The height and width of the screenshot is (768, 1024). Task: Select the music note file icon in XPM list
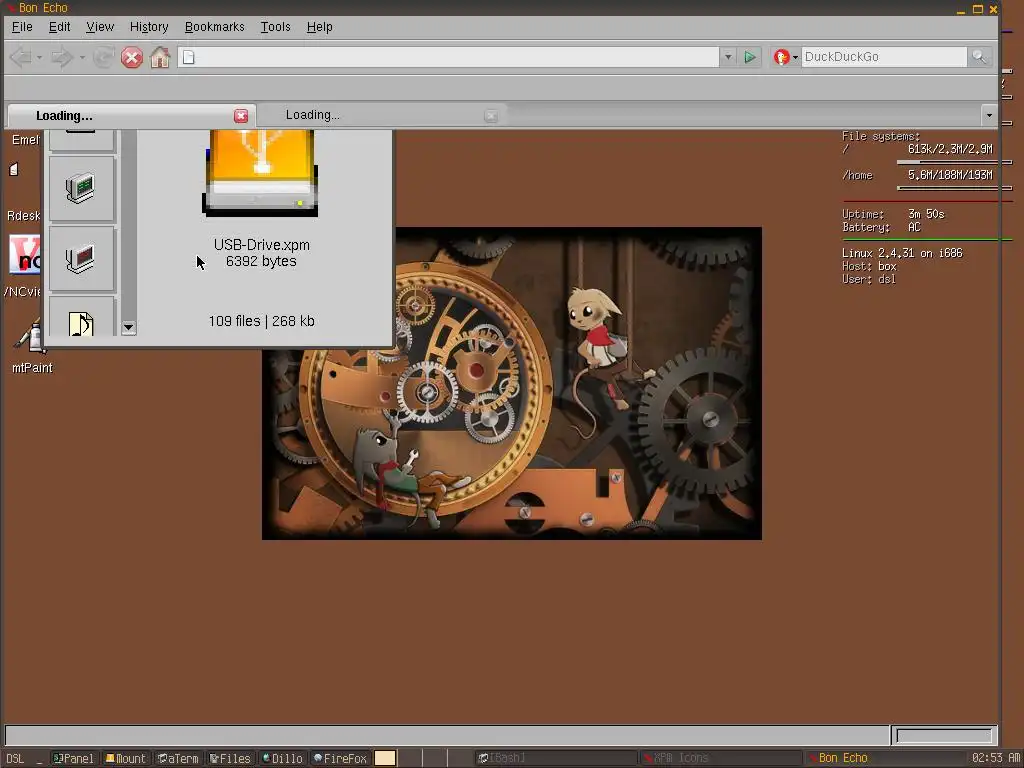point(82,317)
